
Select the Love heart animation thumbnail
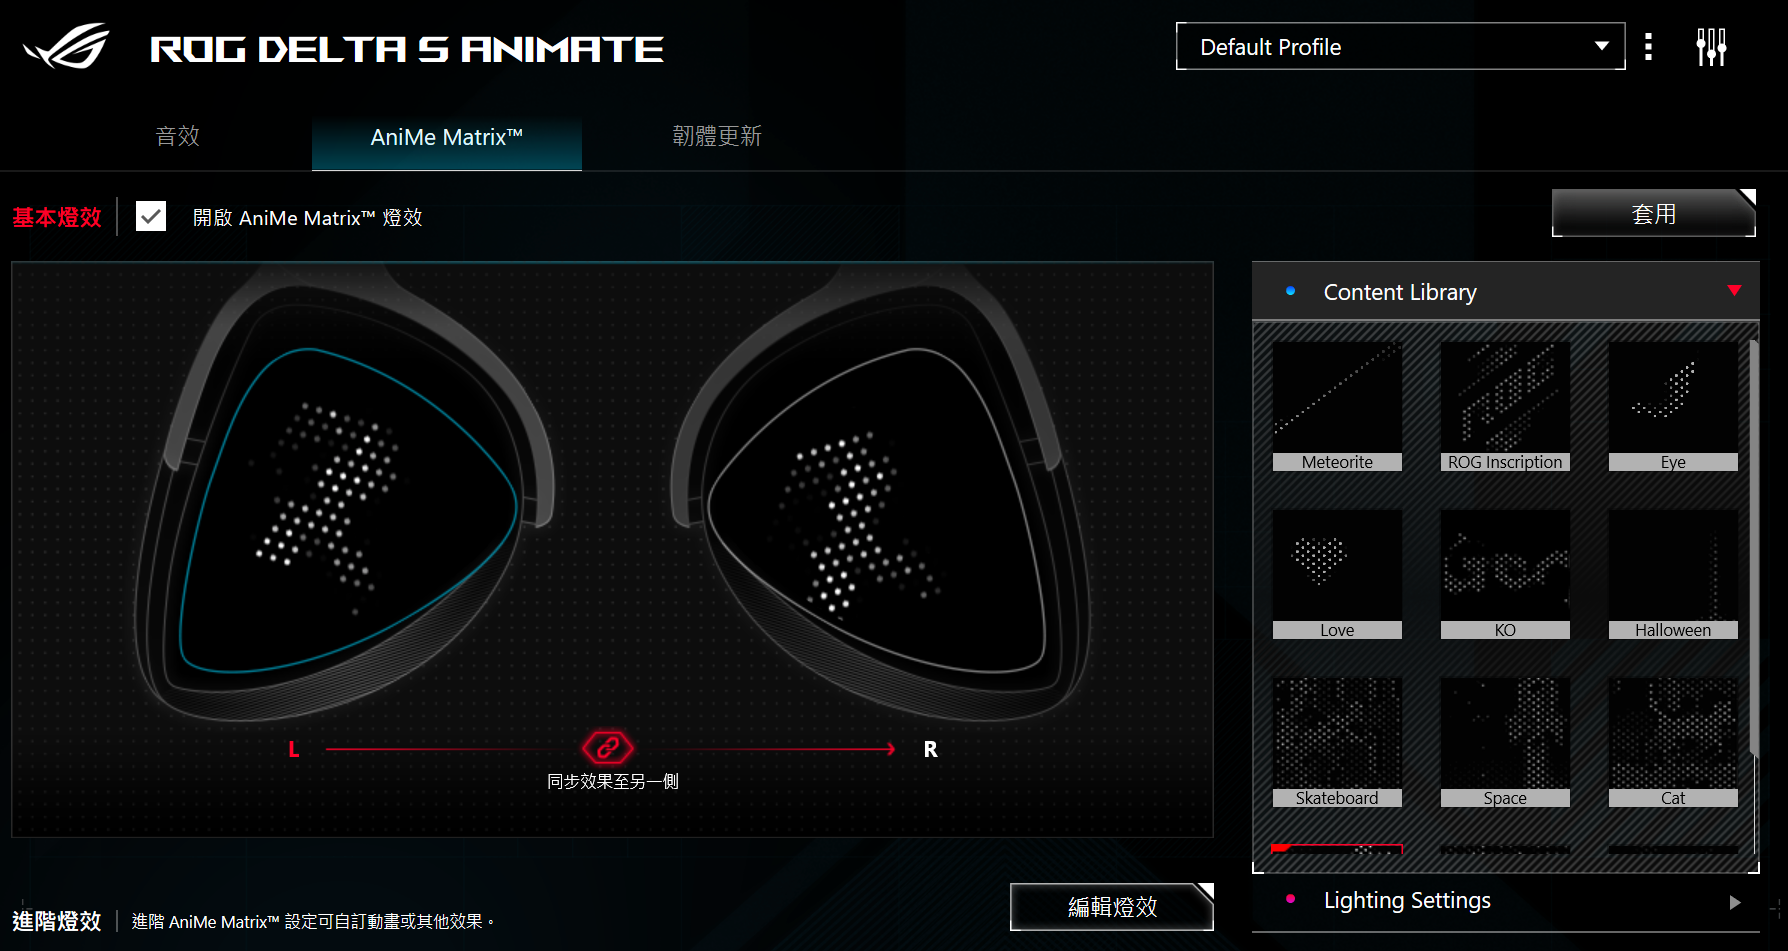[x=1337, y=574]
